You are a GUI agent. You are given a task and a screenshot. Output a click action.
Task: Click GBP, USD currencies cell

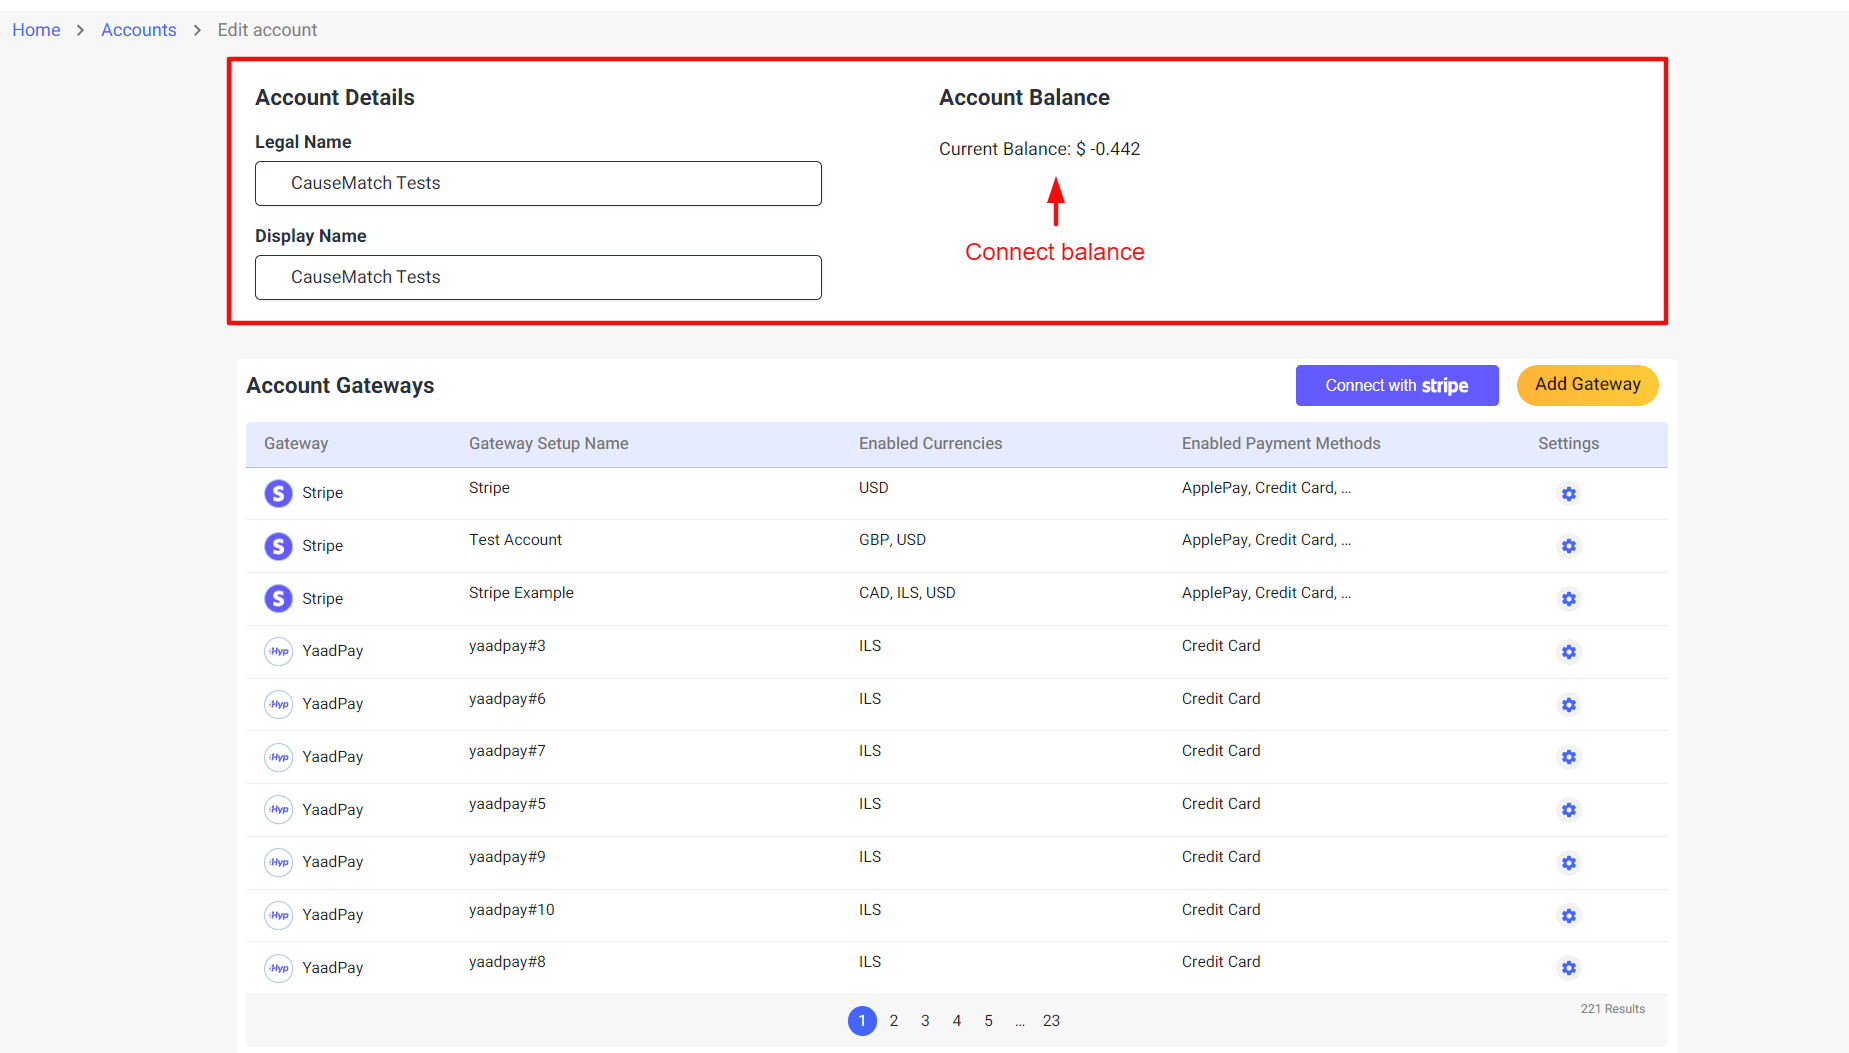pos(892,540)
